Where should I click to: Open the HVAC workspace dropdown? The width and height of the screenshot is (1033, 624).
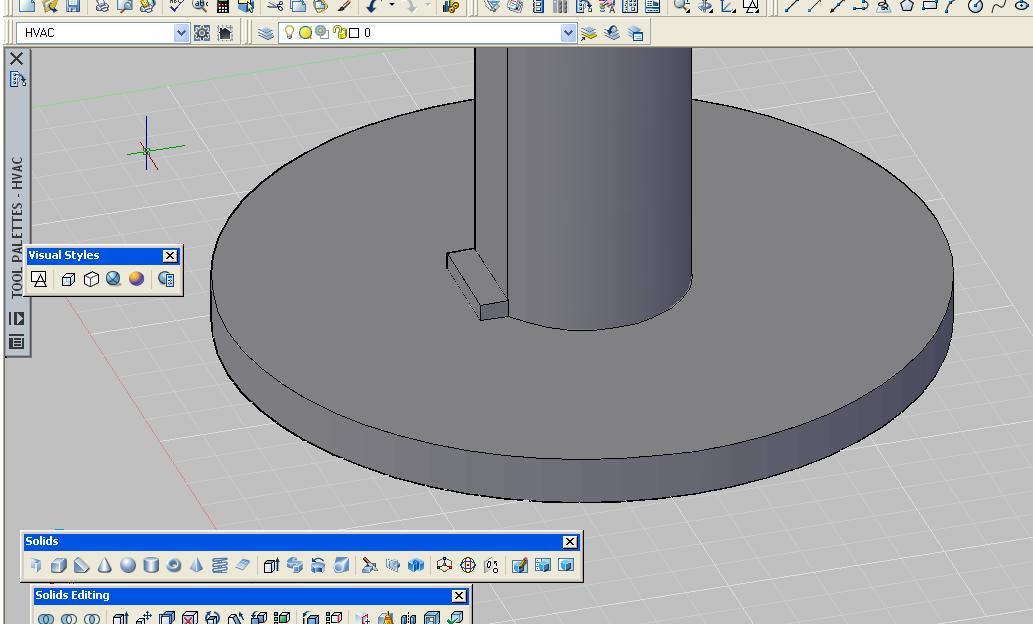tap(181, 33)
